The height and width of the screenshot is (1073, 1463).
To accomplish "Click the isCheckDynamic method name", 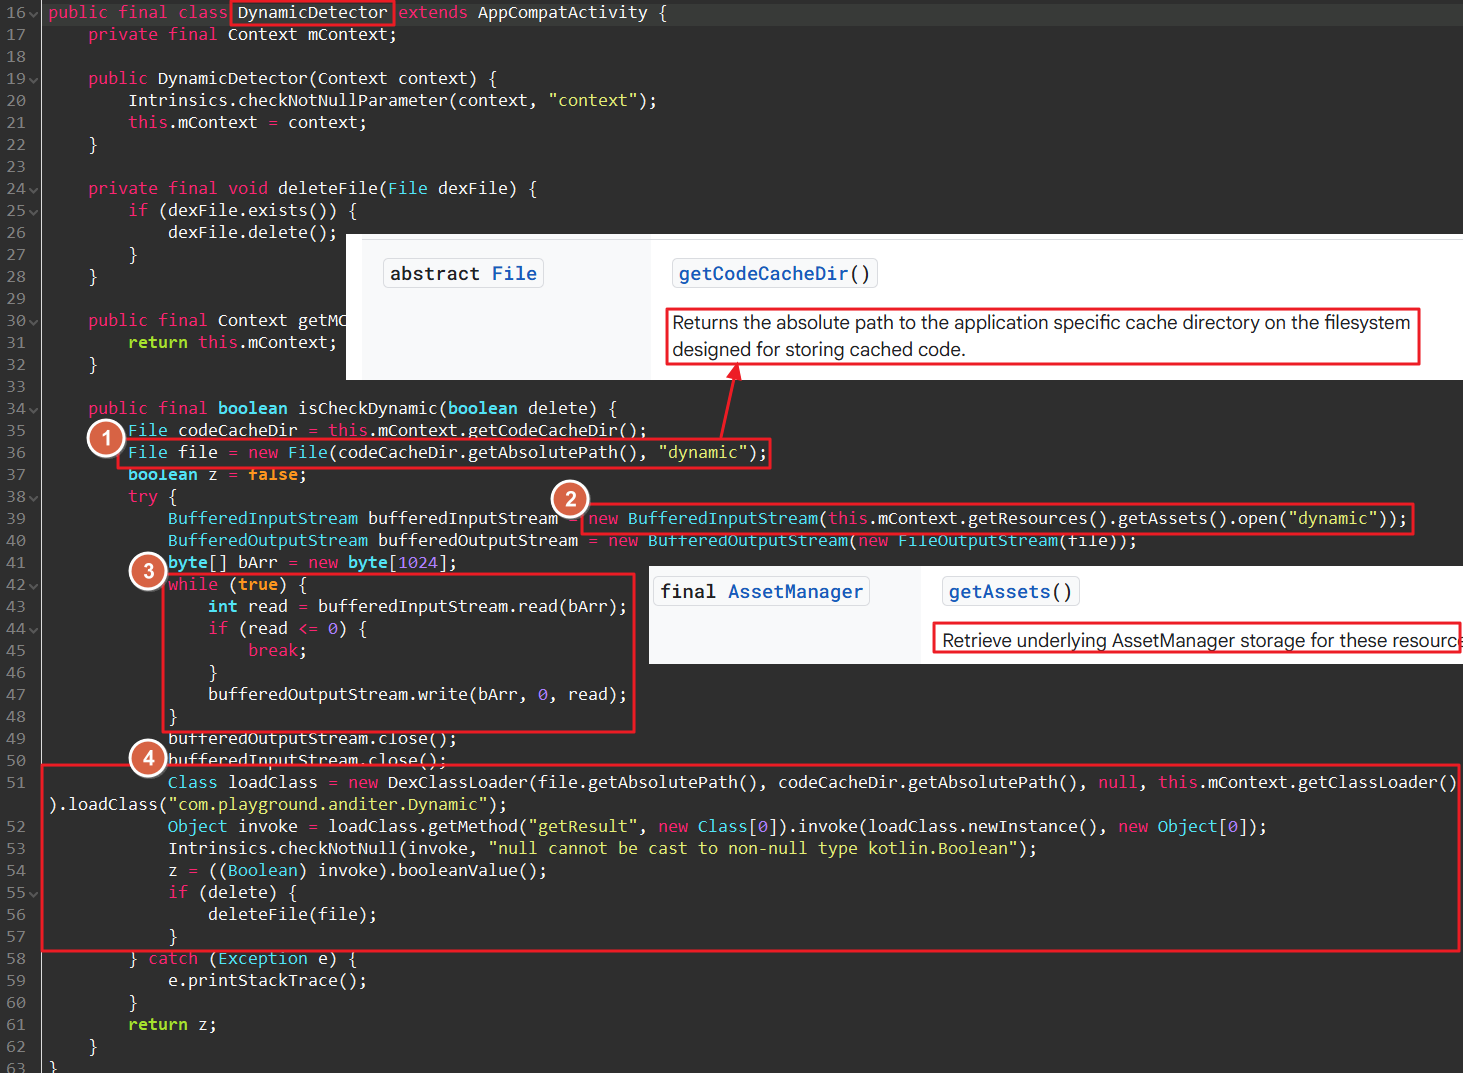I will (368, 409).
